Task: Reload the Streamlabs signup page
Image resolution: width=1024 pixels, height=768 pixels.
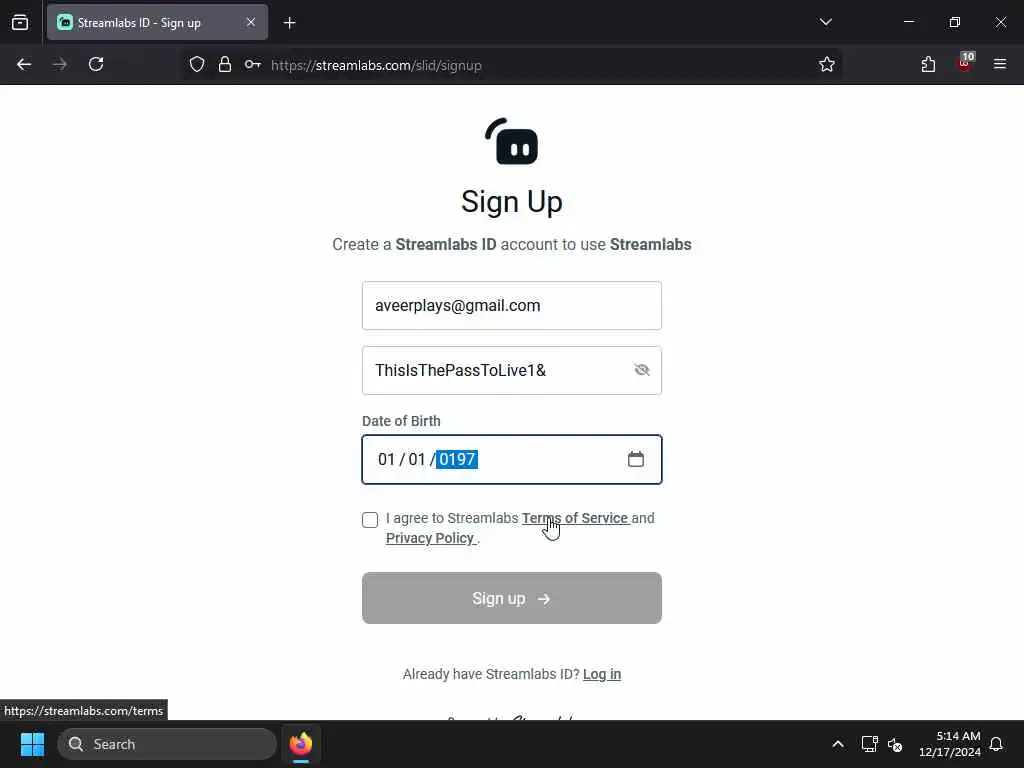Action: coord(96,64)
